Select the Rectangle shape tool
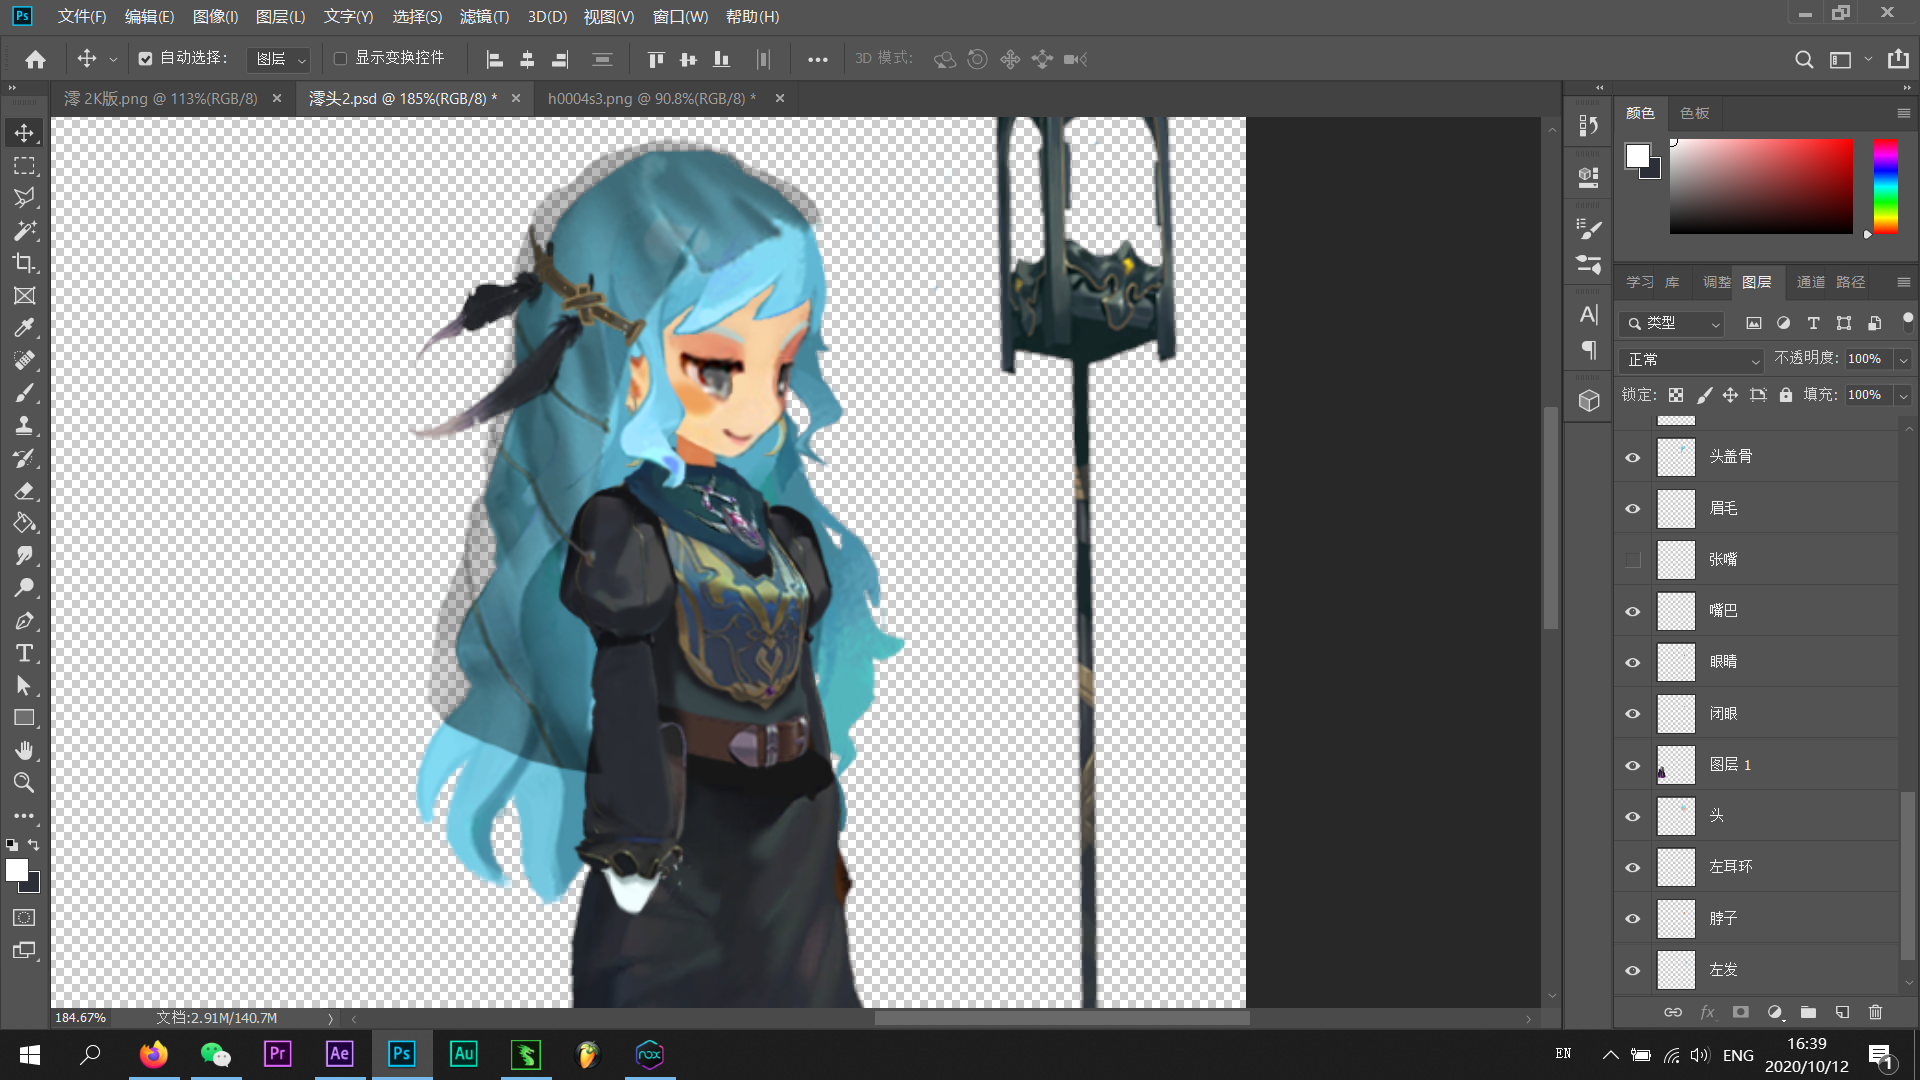This screenshot has height=1080, width=1920. pos(24,718)
